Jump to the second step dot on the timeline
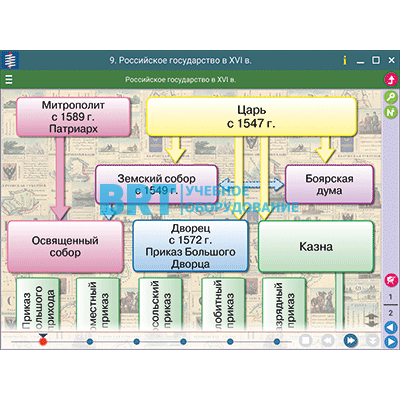Image resolution: width=400 pixels, height=400 pixels. [x=90, y=342]
